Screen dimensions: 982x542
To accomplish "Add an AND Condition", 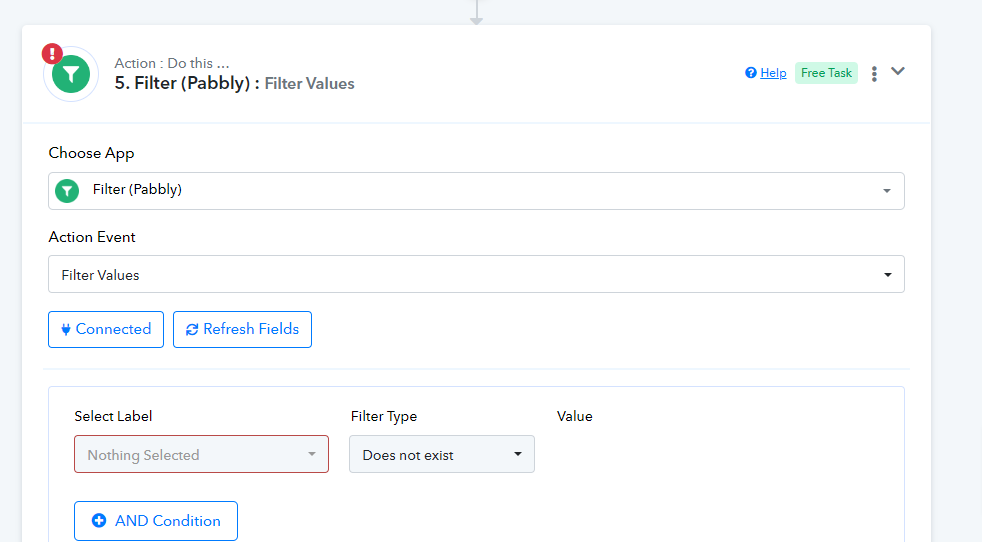I will (x=156, y=521).
